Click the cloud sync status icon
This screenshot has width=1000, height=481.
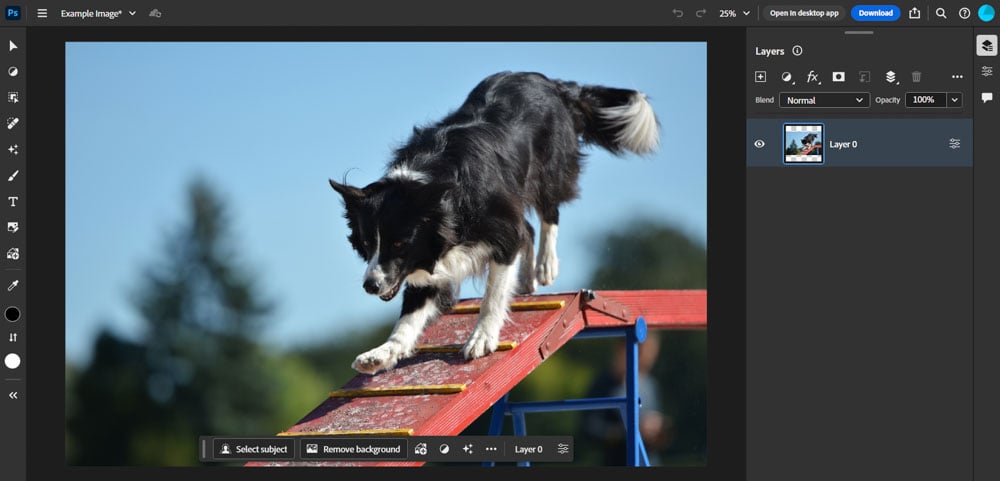point(155,13)
